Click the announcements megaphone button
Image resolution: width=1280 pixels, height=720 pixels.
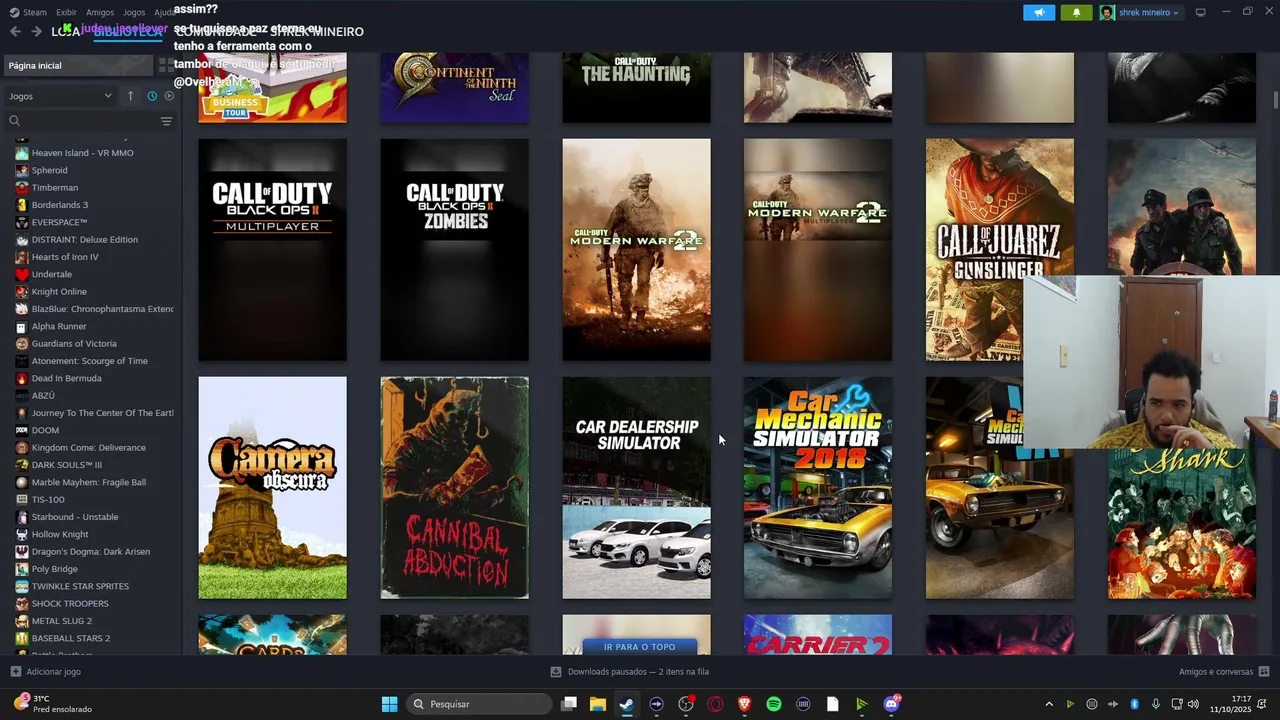pos(1039,12)
